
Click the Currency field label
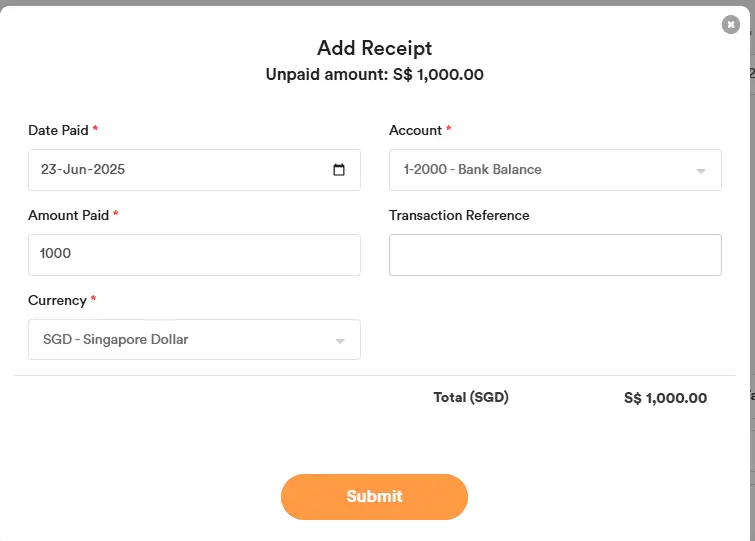57,300
